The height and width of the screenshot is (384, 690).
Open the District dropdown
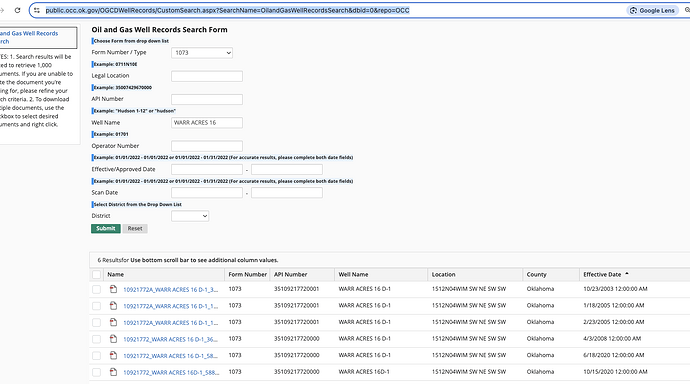[x=190, y=216]
